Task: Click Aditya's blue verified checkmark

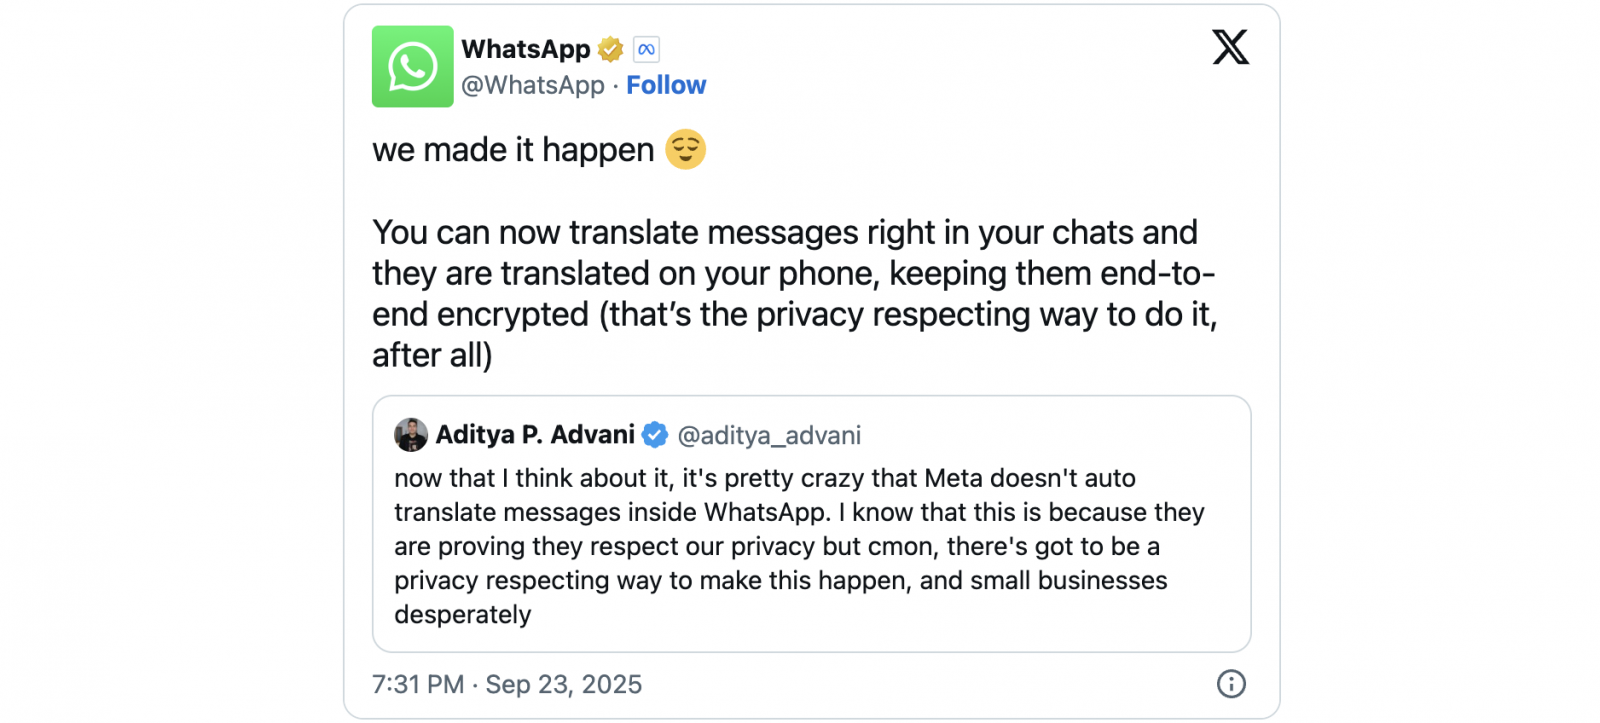Action: [655, 435]
